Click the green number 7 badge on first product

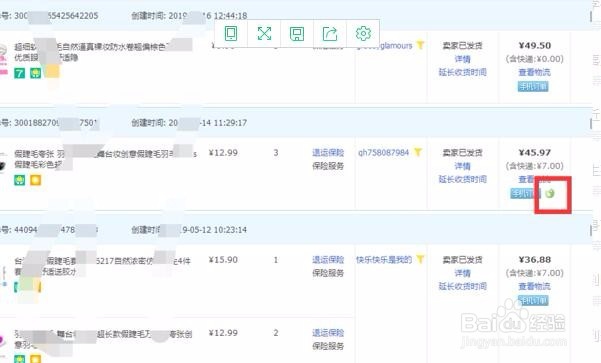pyautogui.click(x=20, y=73)
